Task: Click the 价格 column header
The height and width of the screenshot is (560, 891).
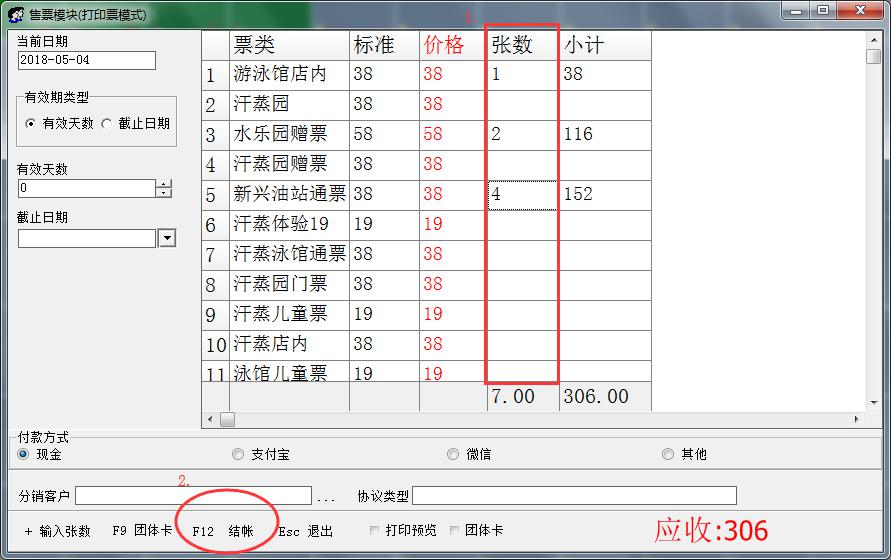Action: [x=452, y=45]
